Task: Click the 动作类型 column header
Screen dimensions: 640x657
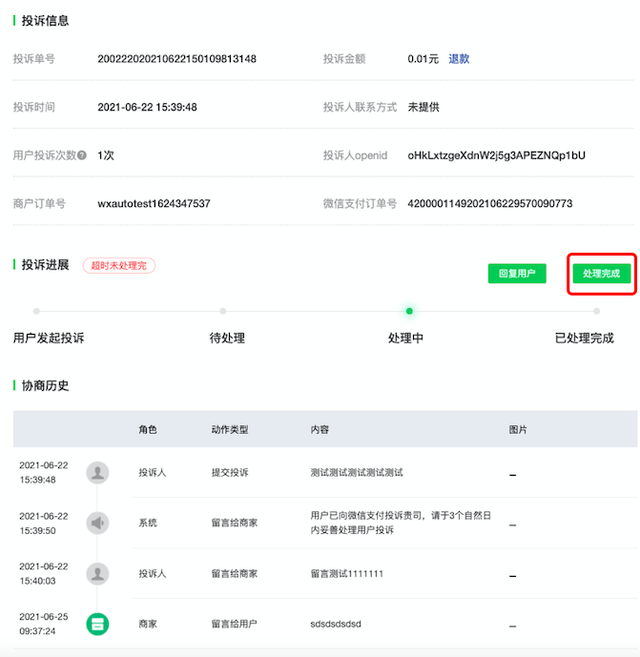Action: pyautogui.click(x=230, y=429)
